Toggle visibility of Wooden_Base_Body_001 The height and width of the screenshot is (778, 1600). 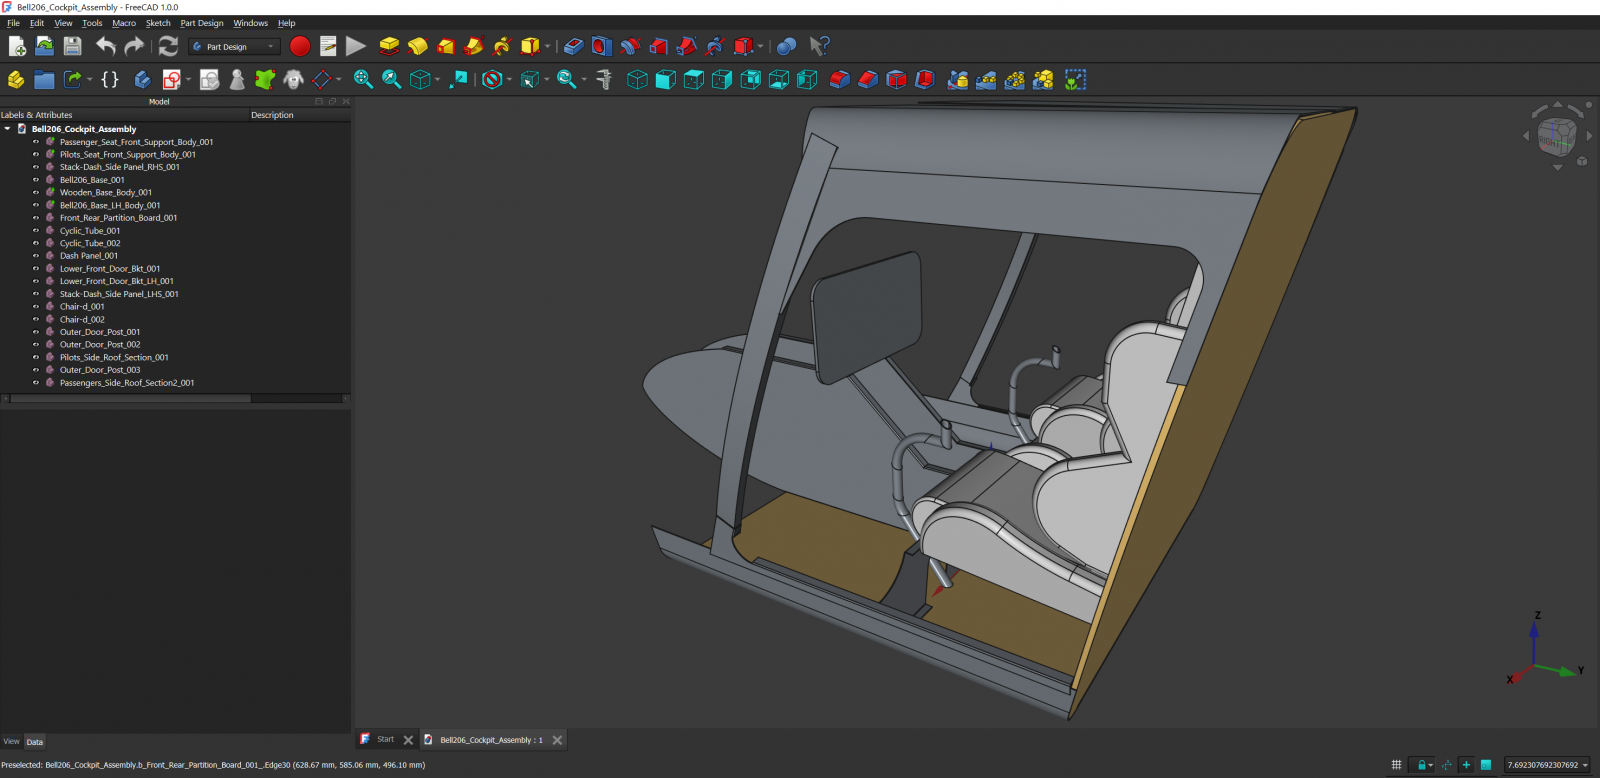tap(36, 193)
